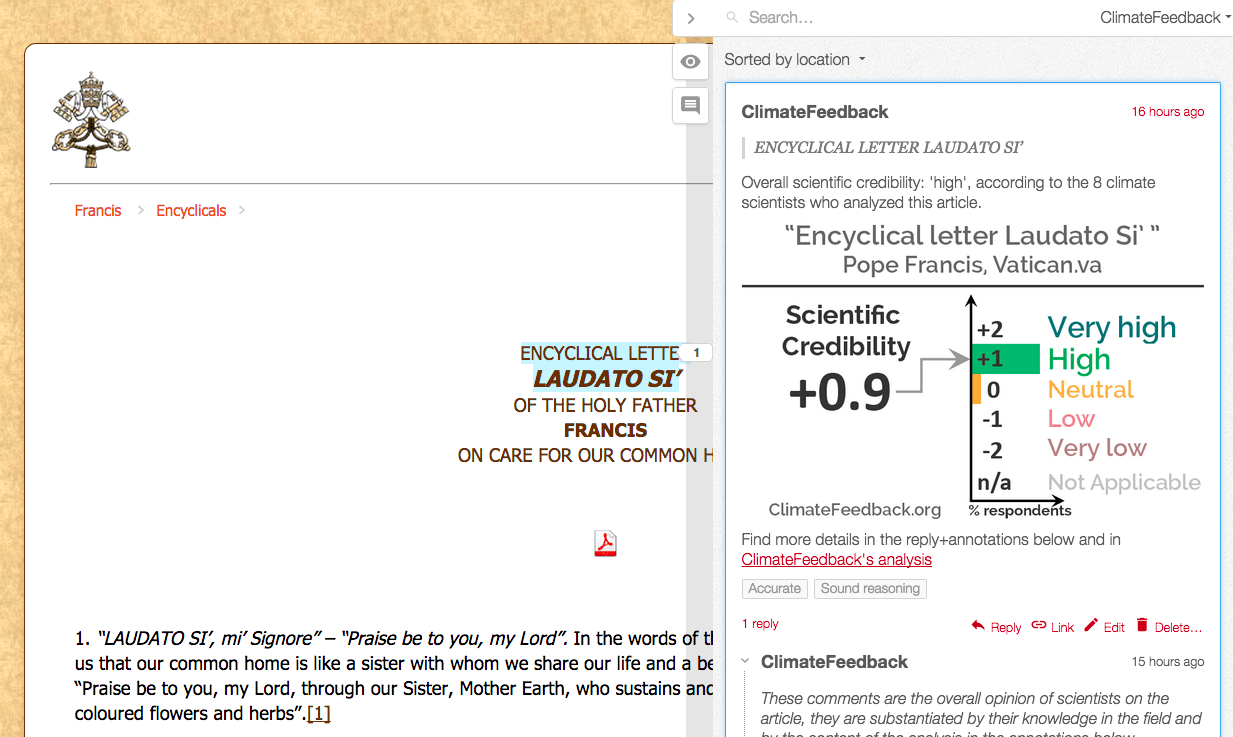
Task: Toggle highlight visibility with the eye icon
Action: tap(690, 62)
